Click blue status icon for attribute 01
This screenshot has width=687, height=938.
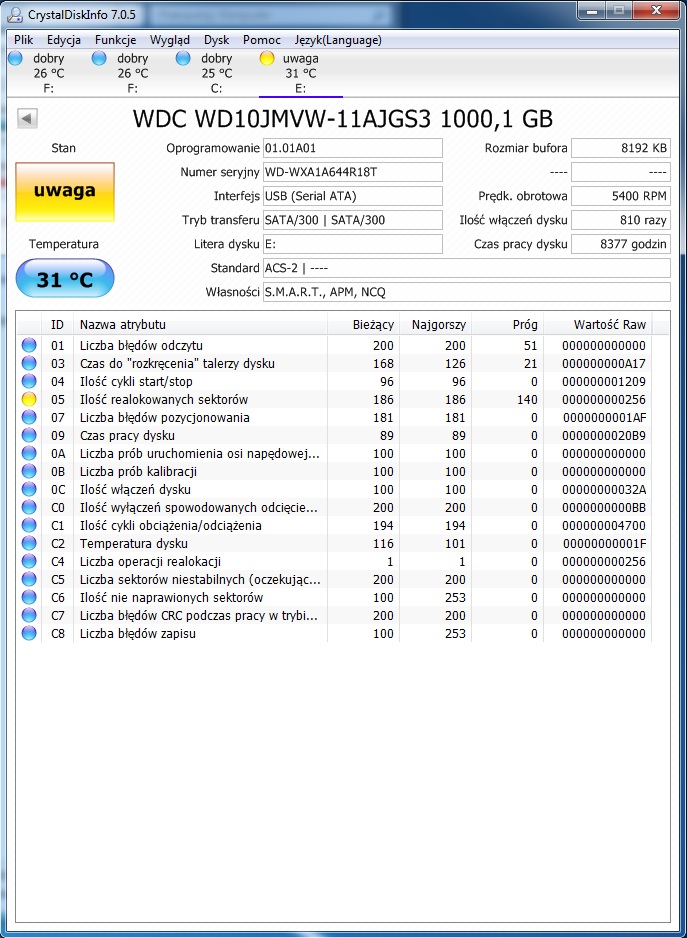tap(29, 345)
